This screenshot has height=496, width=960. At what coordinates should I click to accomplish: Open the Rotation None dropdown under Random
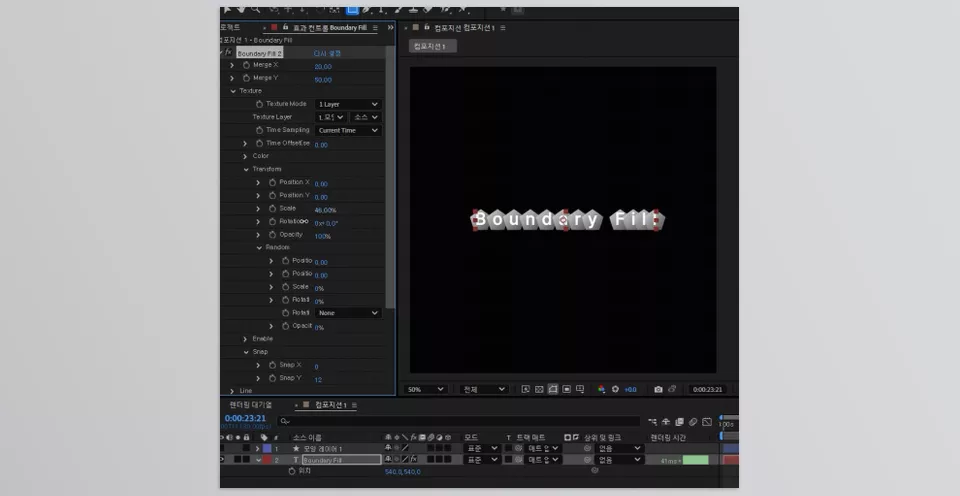point(348,313)
